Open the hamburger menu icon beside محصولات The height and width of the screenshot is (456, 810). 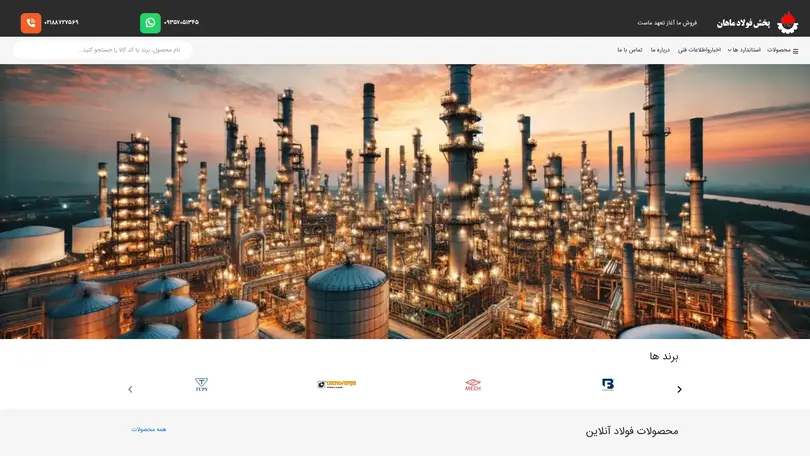(796, 51)
